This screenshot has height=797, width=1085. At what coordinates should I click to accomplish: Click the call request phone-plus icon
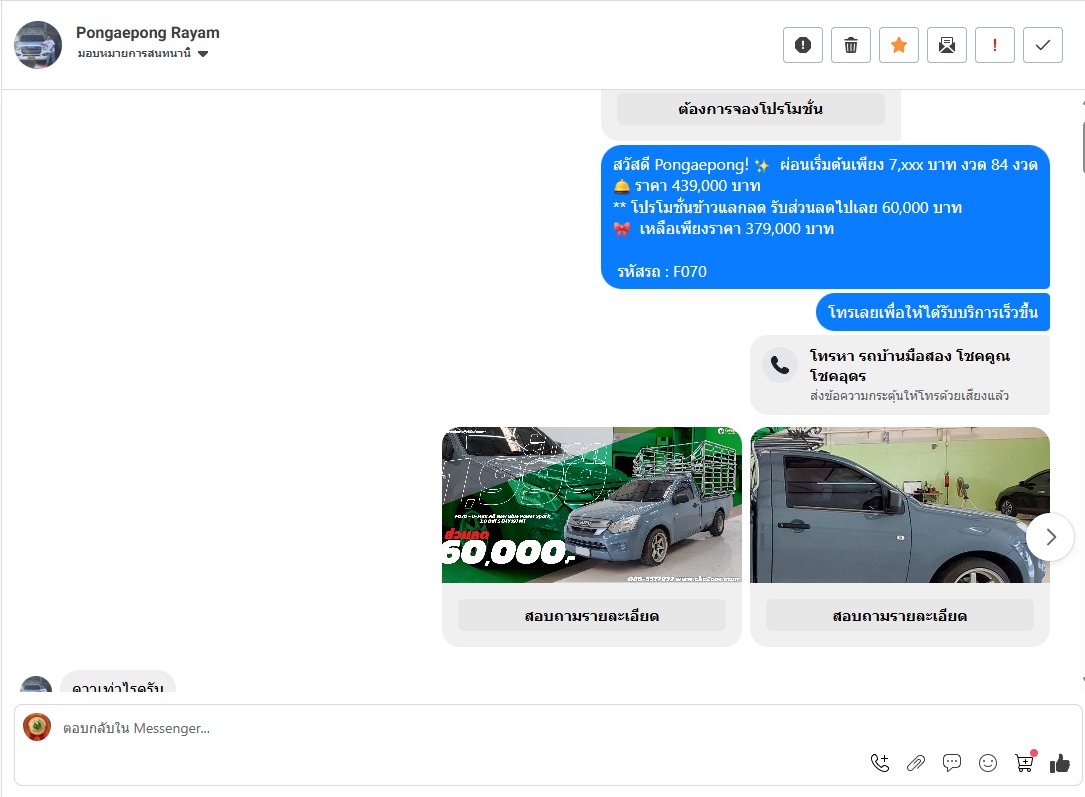(880, 763)
